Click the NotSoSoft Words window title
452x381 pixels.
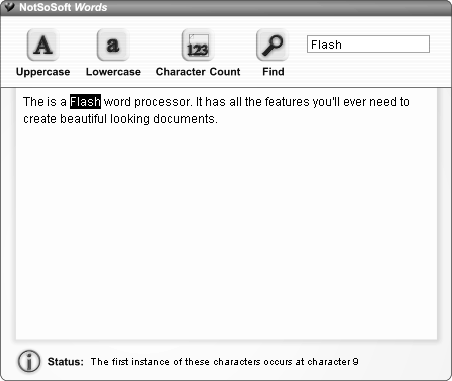click(x=63, y=7)
